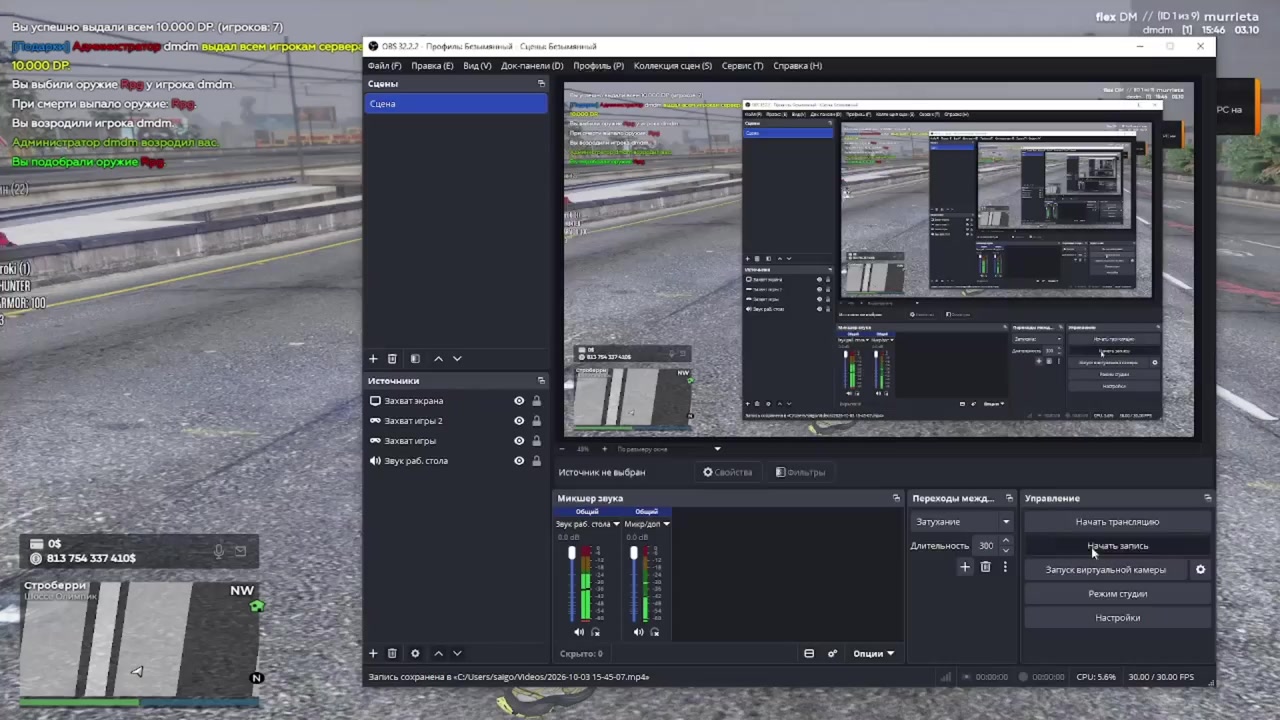Image resolution: width=1280 pixels, height=720 pixels.
Task: Remove transition with the trash icon
Action: (x=985, y=567)
